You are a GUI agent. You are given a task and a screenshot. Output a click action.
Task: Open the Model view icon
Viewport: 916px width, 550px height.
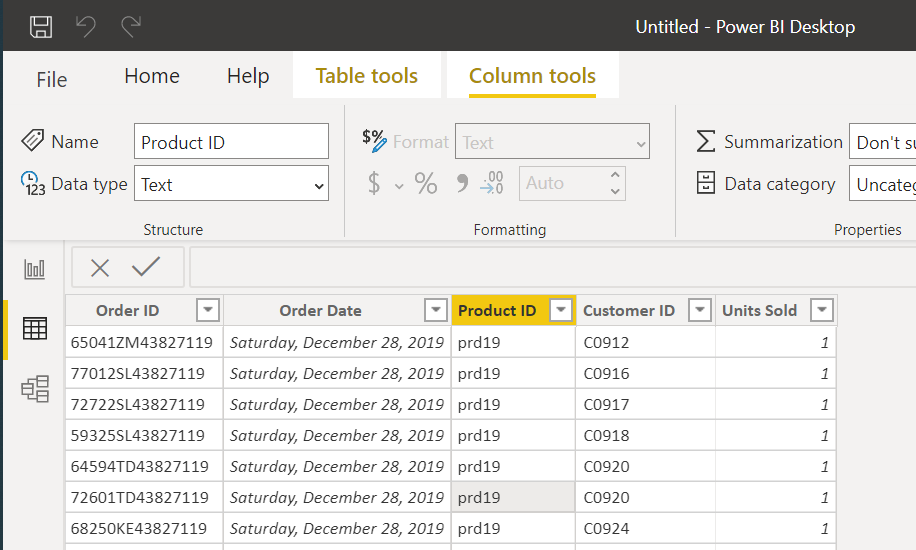click(x=35, y=389)
